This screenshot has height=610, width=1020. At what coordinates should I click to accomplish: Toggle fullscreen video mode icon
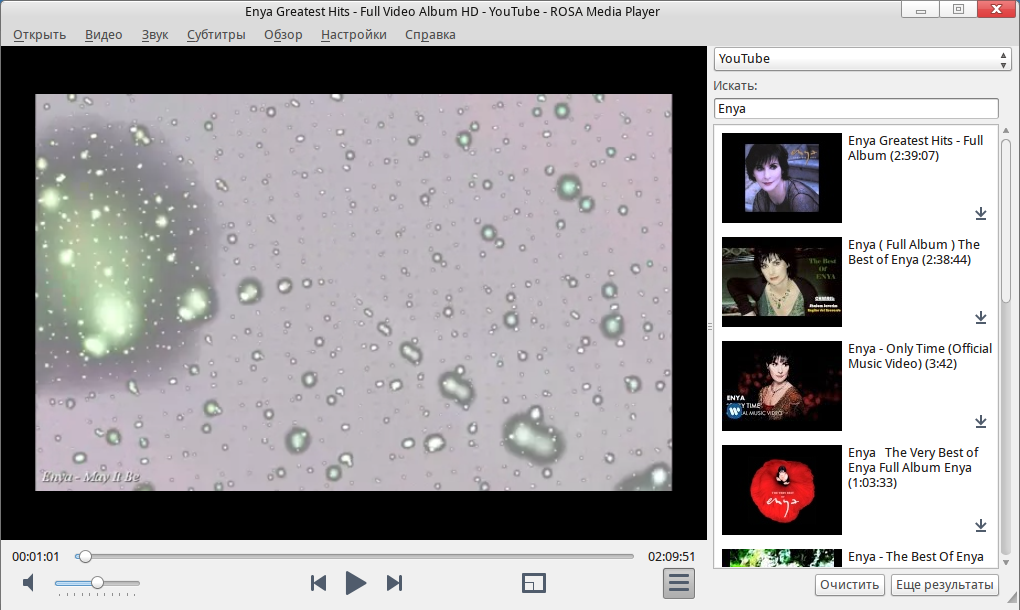pos(534,583)
